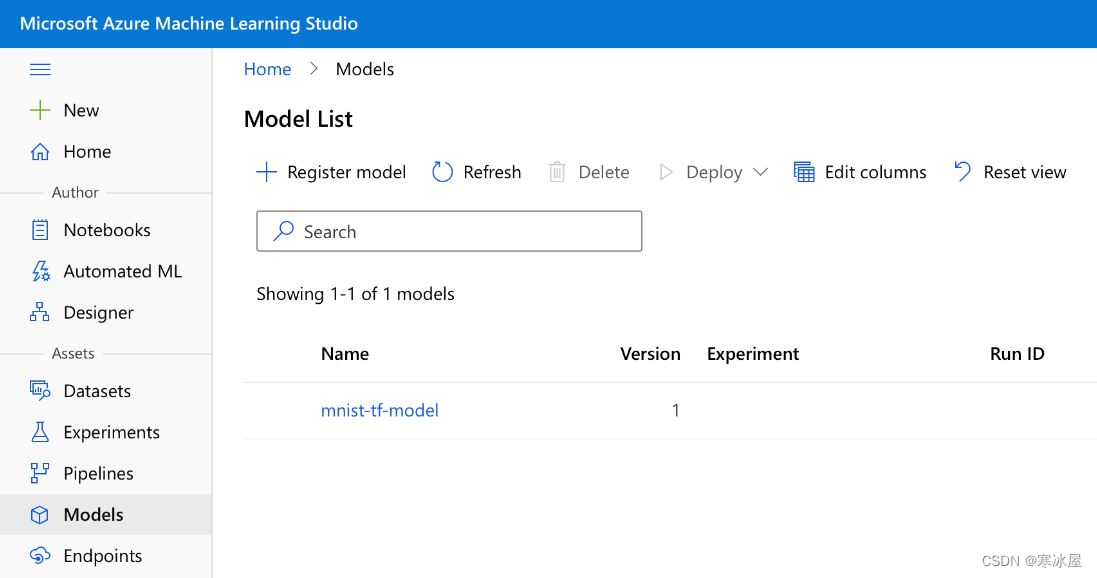Select the Models sidebar menu item
Screen dimensions: 1097x578
(93, 515)
